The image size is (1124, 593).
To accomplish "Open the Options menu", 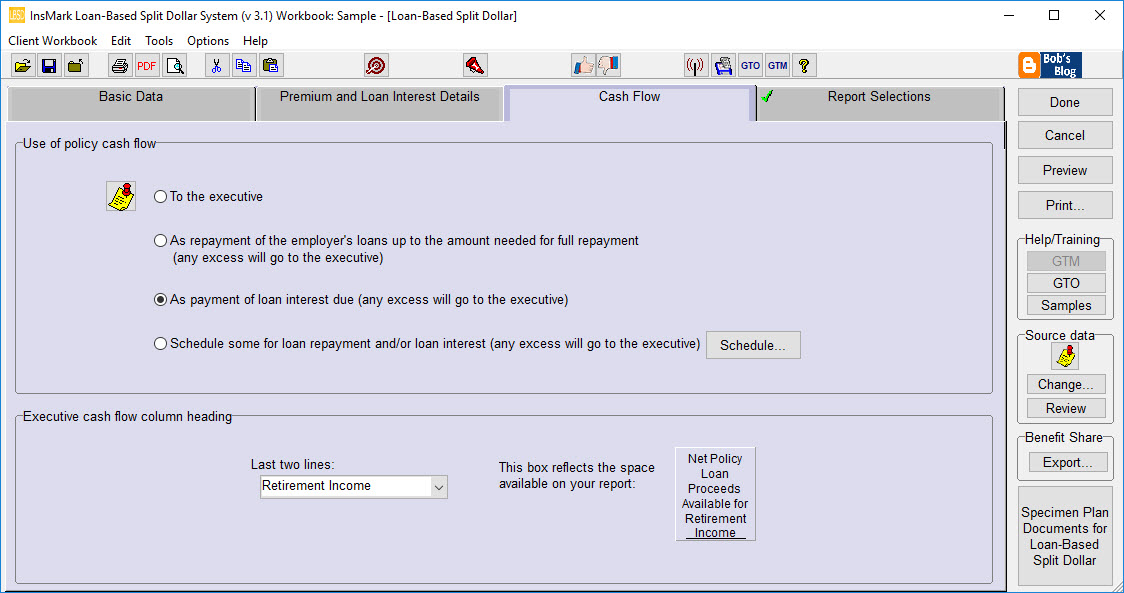I will click(207, 41).
